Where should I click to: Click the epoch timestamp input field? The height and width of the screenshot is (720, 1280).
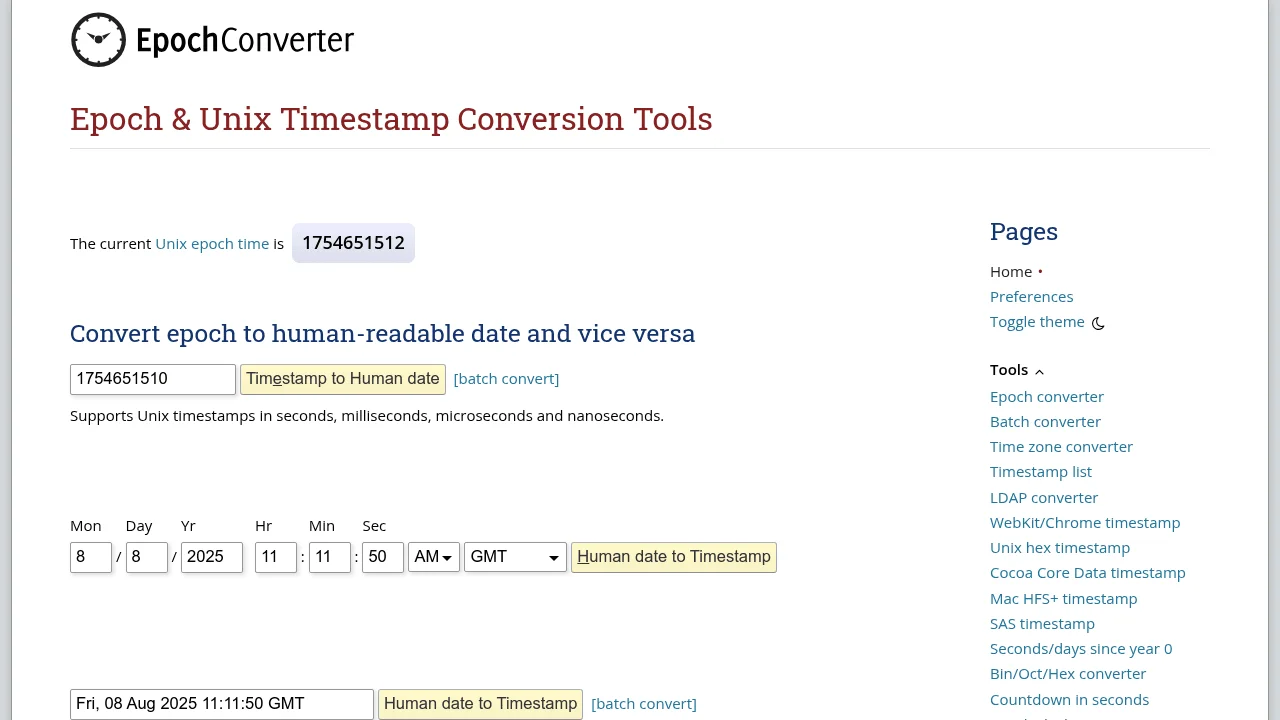(152, 379)
